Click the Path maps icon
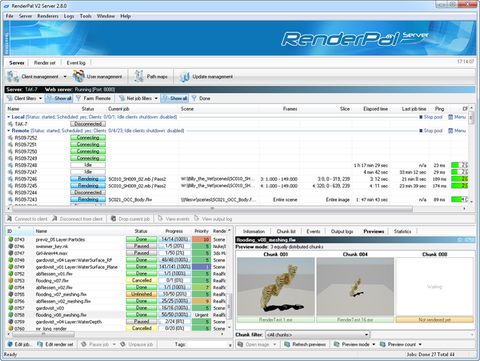The width and height of the screenshot is (480, 361). coord(139,76)
